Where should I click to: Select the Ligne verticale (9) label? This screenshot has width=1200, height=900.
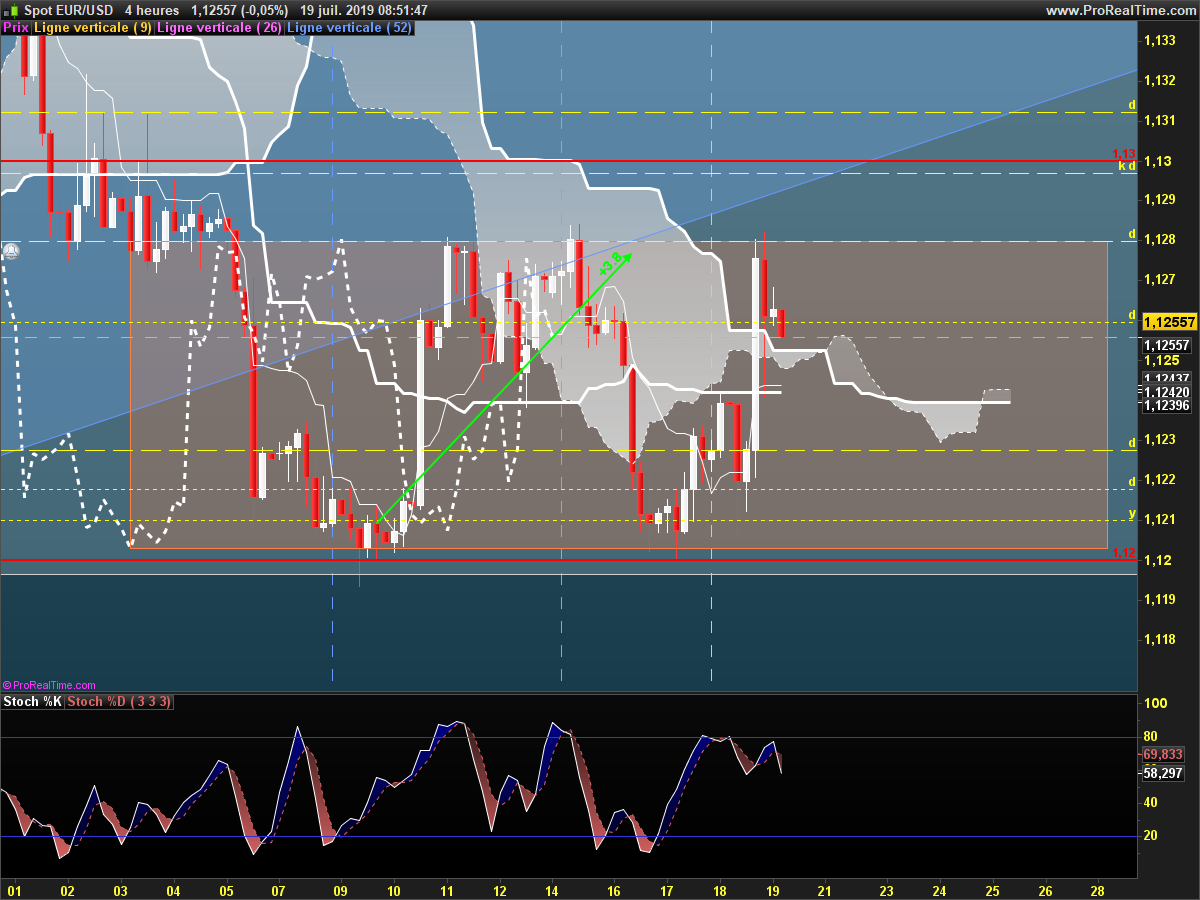pos(93,28)
